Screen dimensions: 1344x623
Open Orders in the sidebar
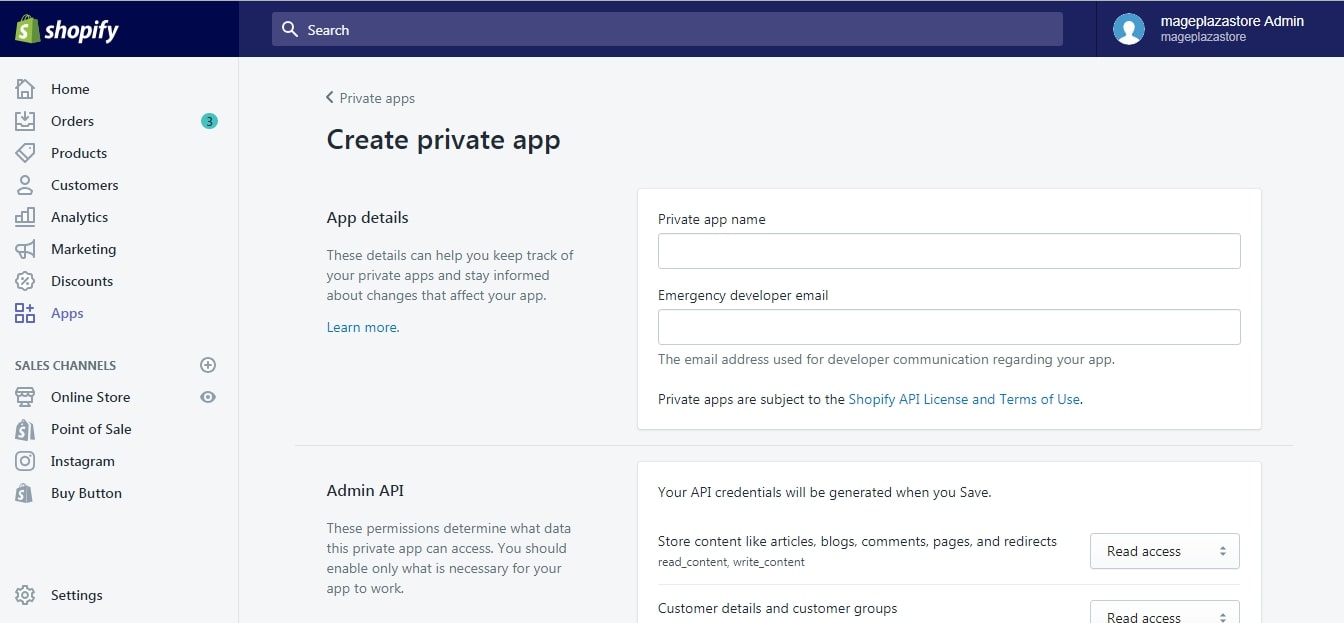[x=72, y=121]
